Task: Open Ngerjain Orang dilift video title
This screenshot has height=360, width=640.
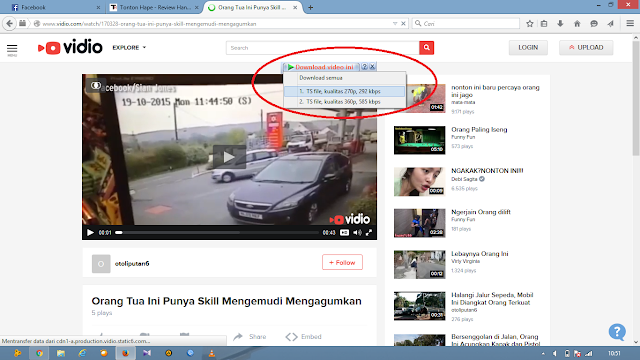Action: 480,212
